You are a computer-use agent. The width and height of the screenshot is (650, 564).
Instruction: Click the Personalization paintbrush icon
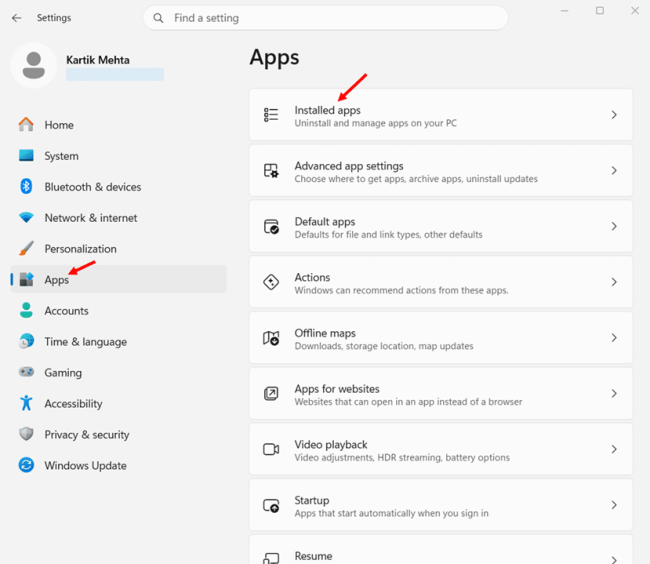pos(26,249)
